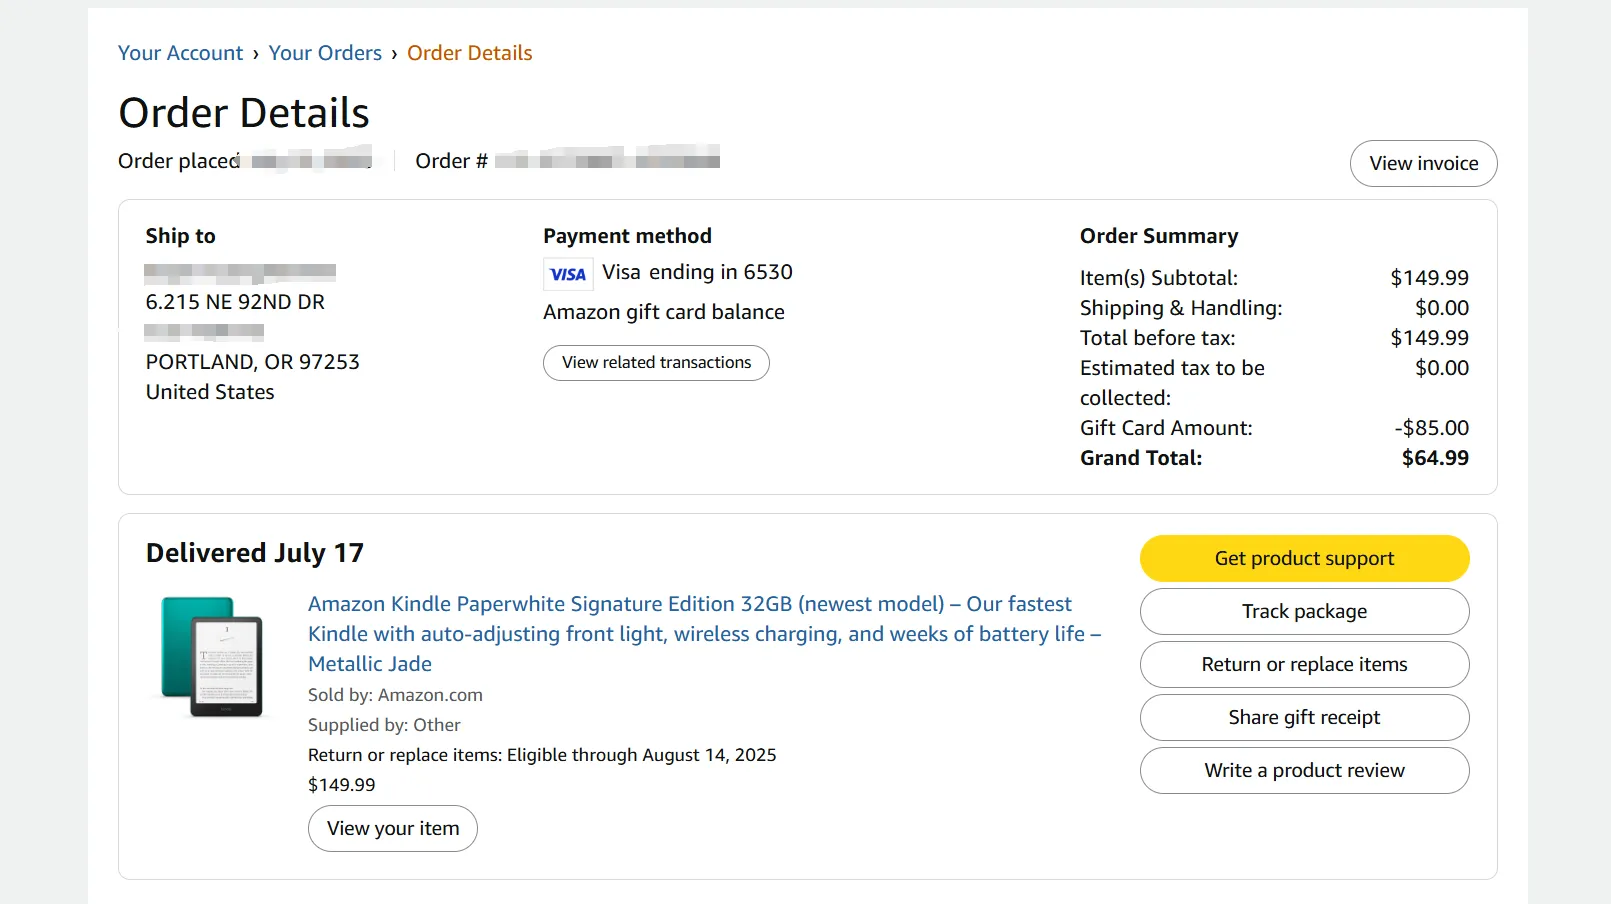The image size is (1611, 904).
Task: Choose Return or replace items
Action: (1304, 664)
